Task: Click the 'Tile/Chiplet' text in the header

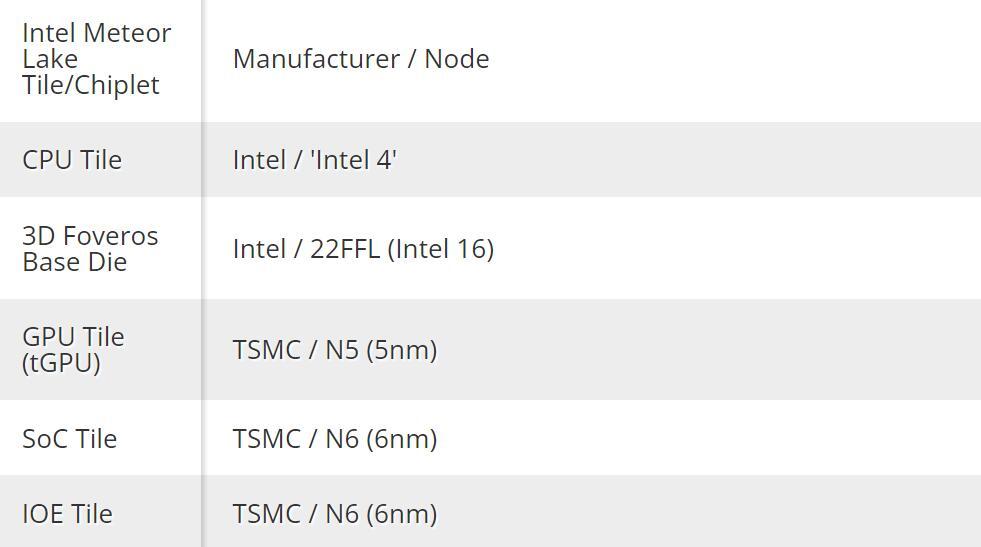Action: pyautogui.click(x=91, y=85)
